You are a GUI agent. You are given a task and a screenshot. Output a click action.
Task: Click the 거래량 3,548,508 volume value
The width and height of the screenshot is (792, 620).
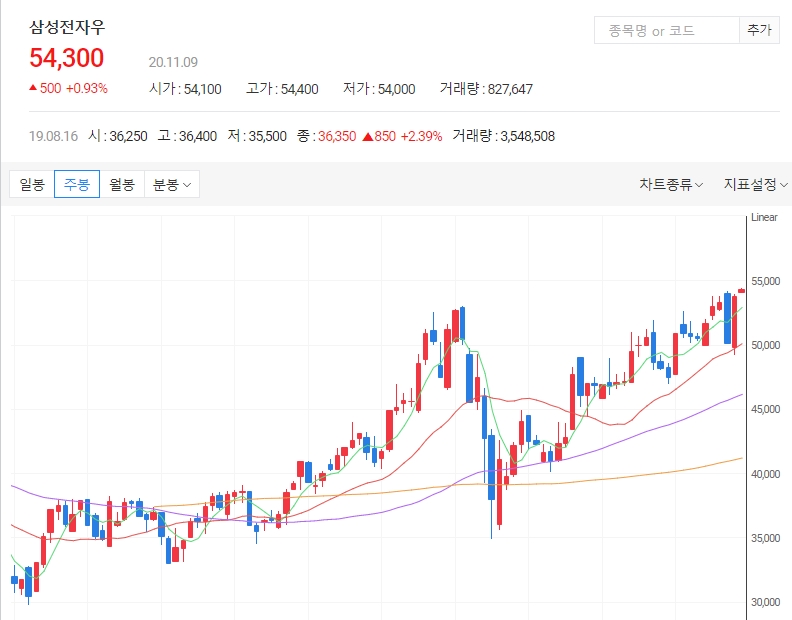504,136
